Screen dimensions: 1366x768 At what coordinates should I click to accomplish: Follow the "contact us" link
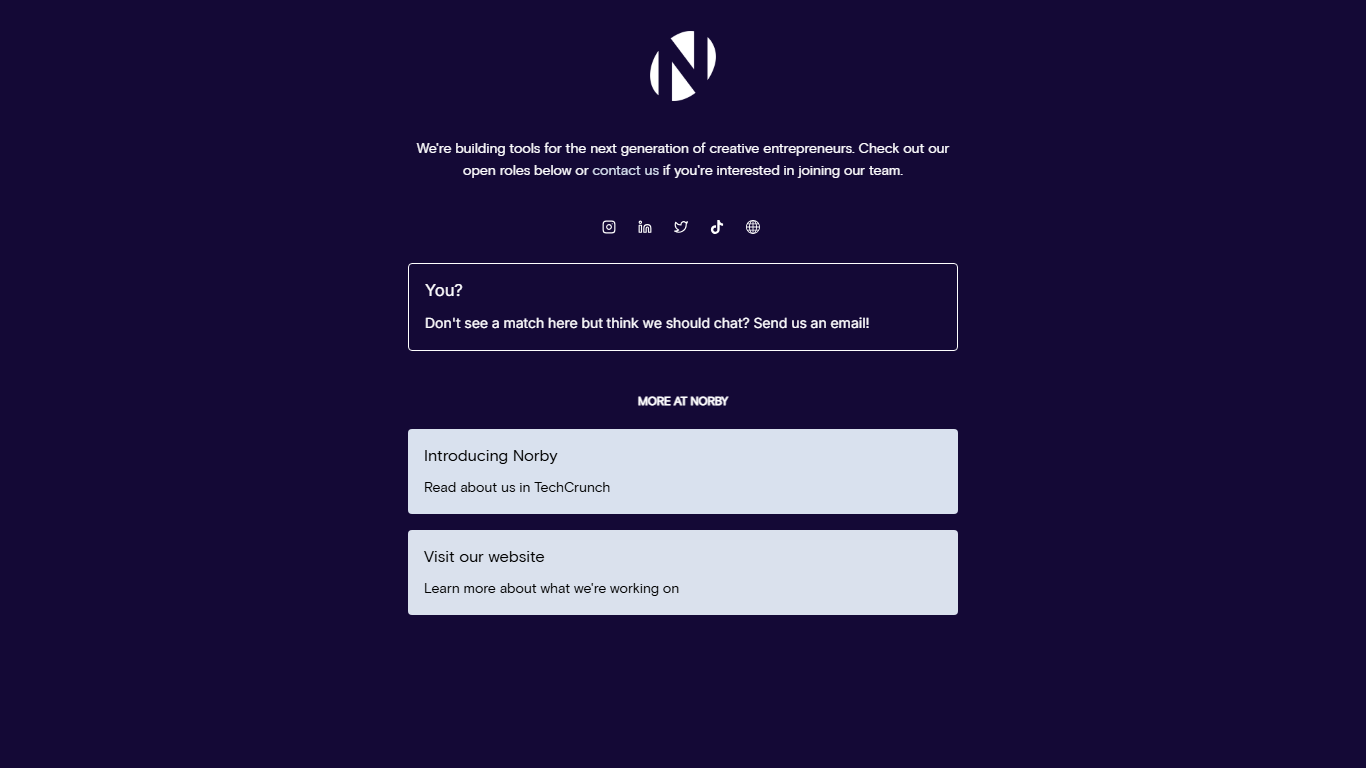tap(625, 171)
